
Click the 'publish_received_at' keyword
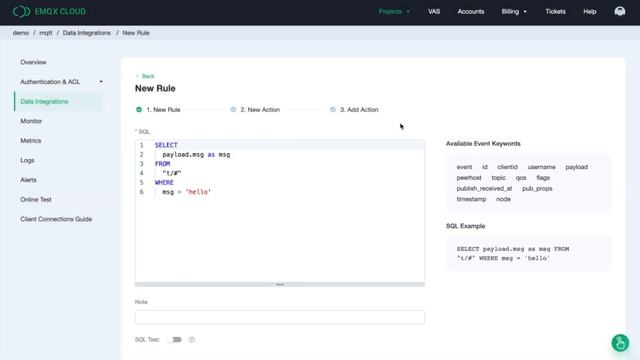tap(484, 189)
